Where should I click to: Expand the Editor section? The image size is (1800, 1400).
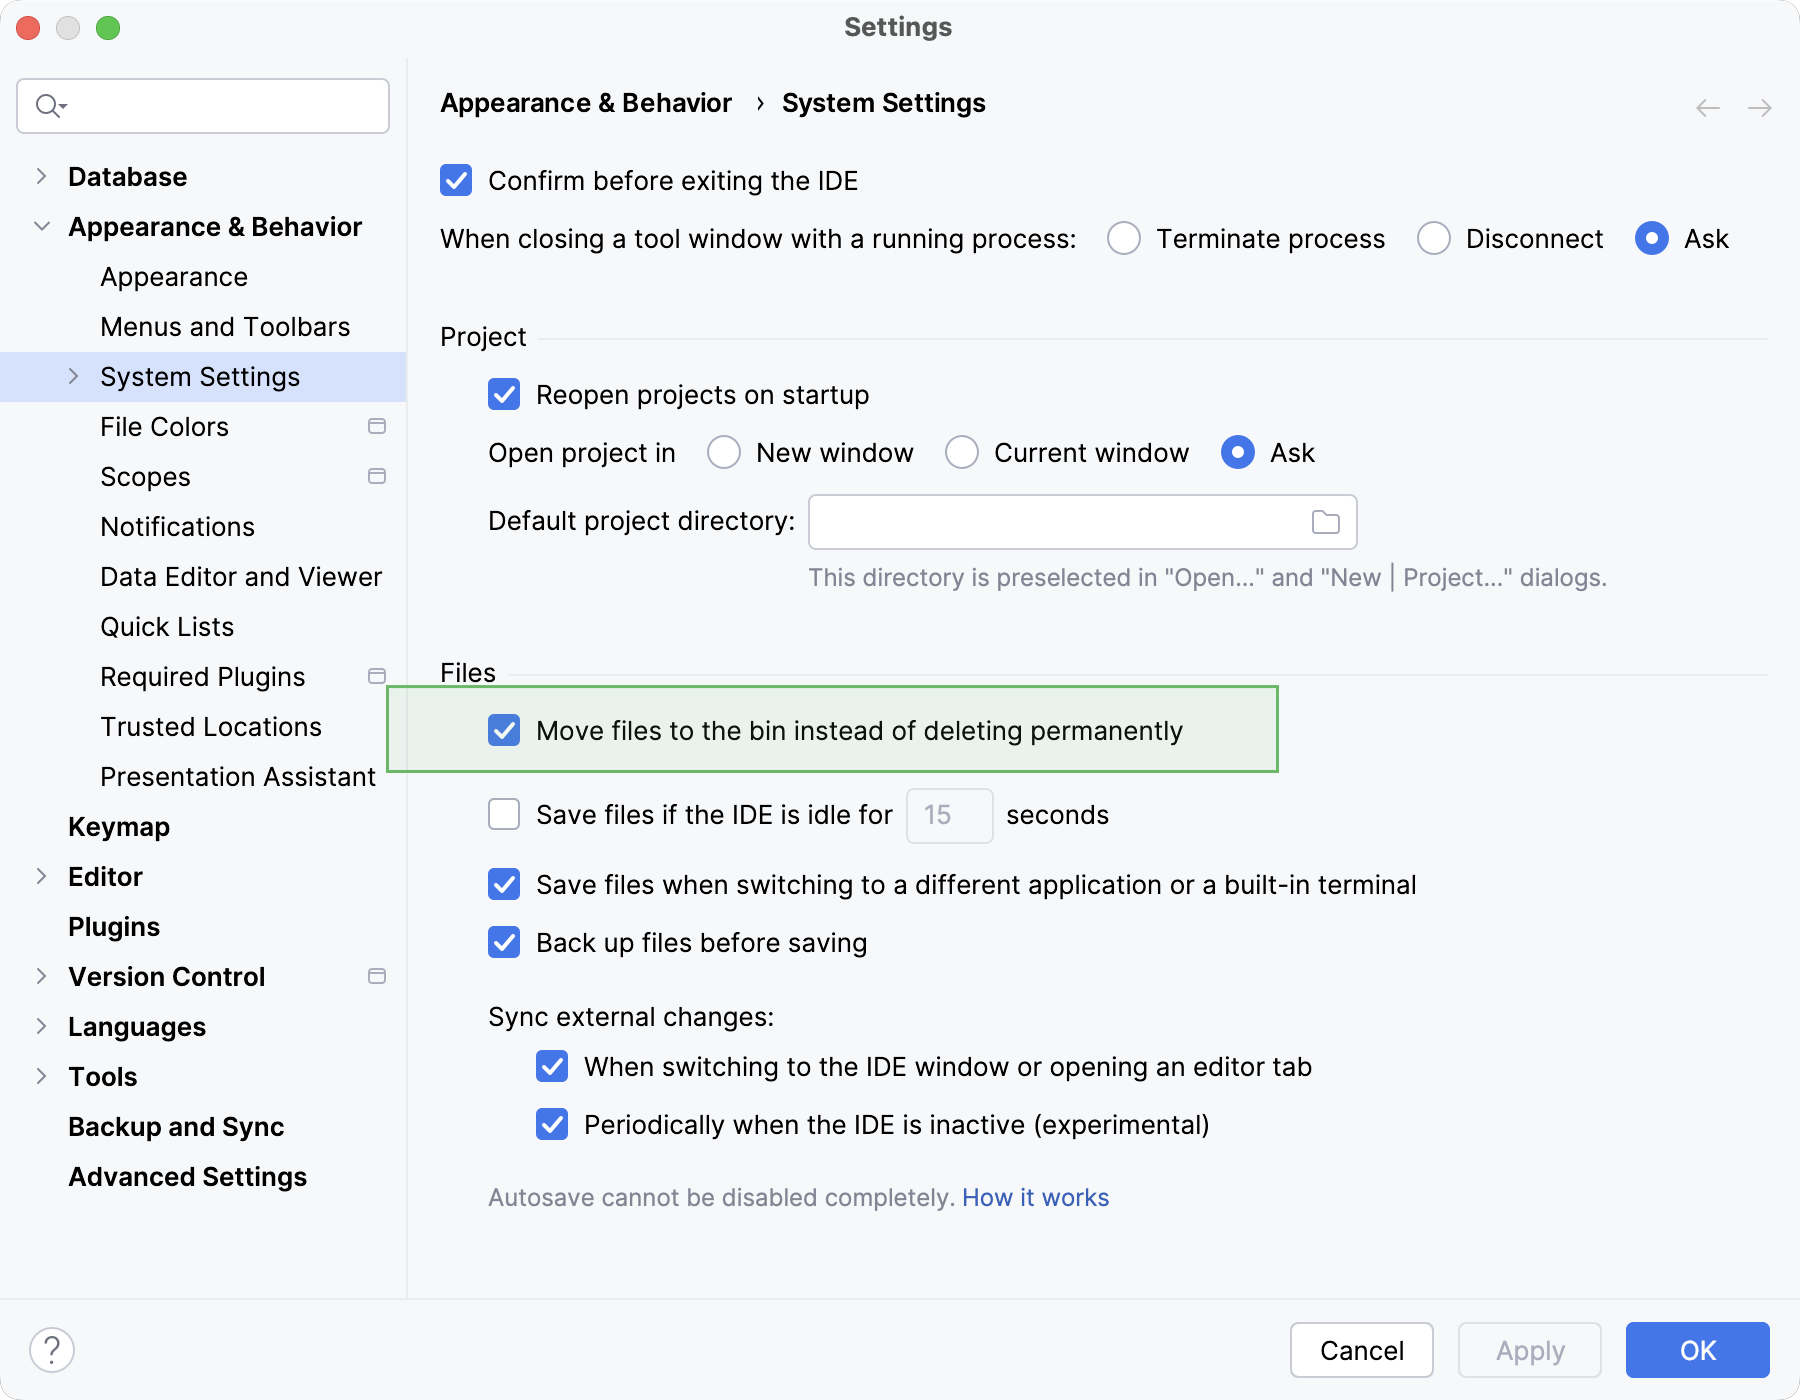click(x=42, y=876)
